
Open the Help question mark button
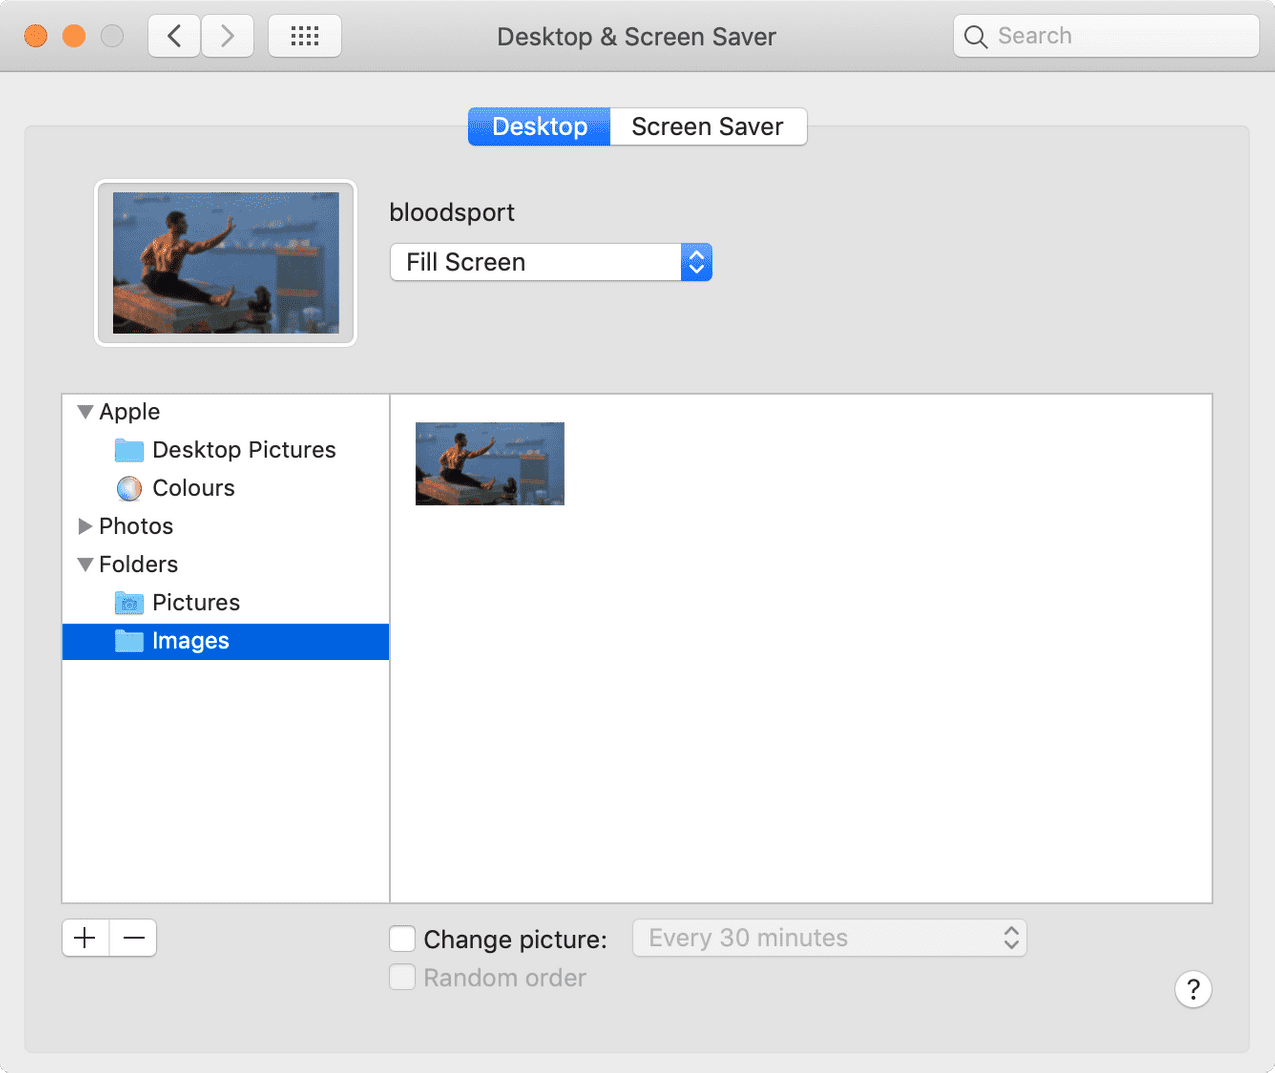tap(1193, 989)
